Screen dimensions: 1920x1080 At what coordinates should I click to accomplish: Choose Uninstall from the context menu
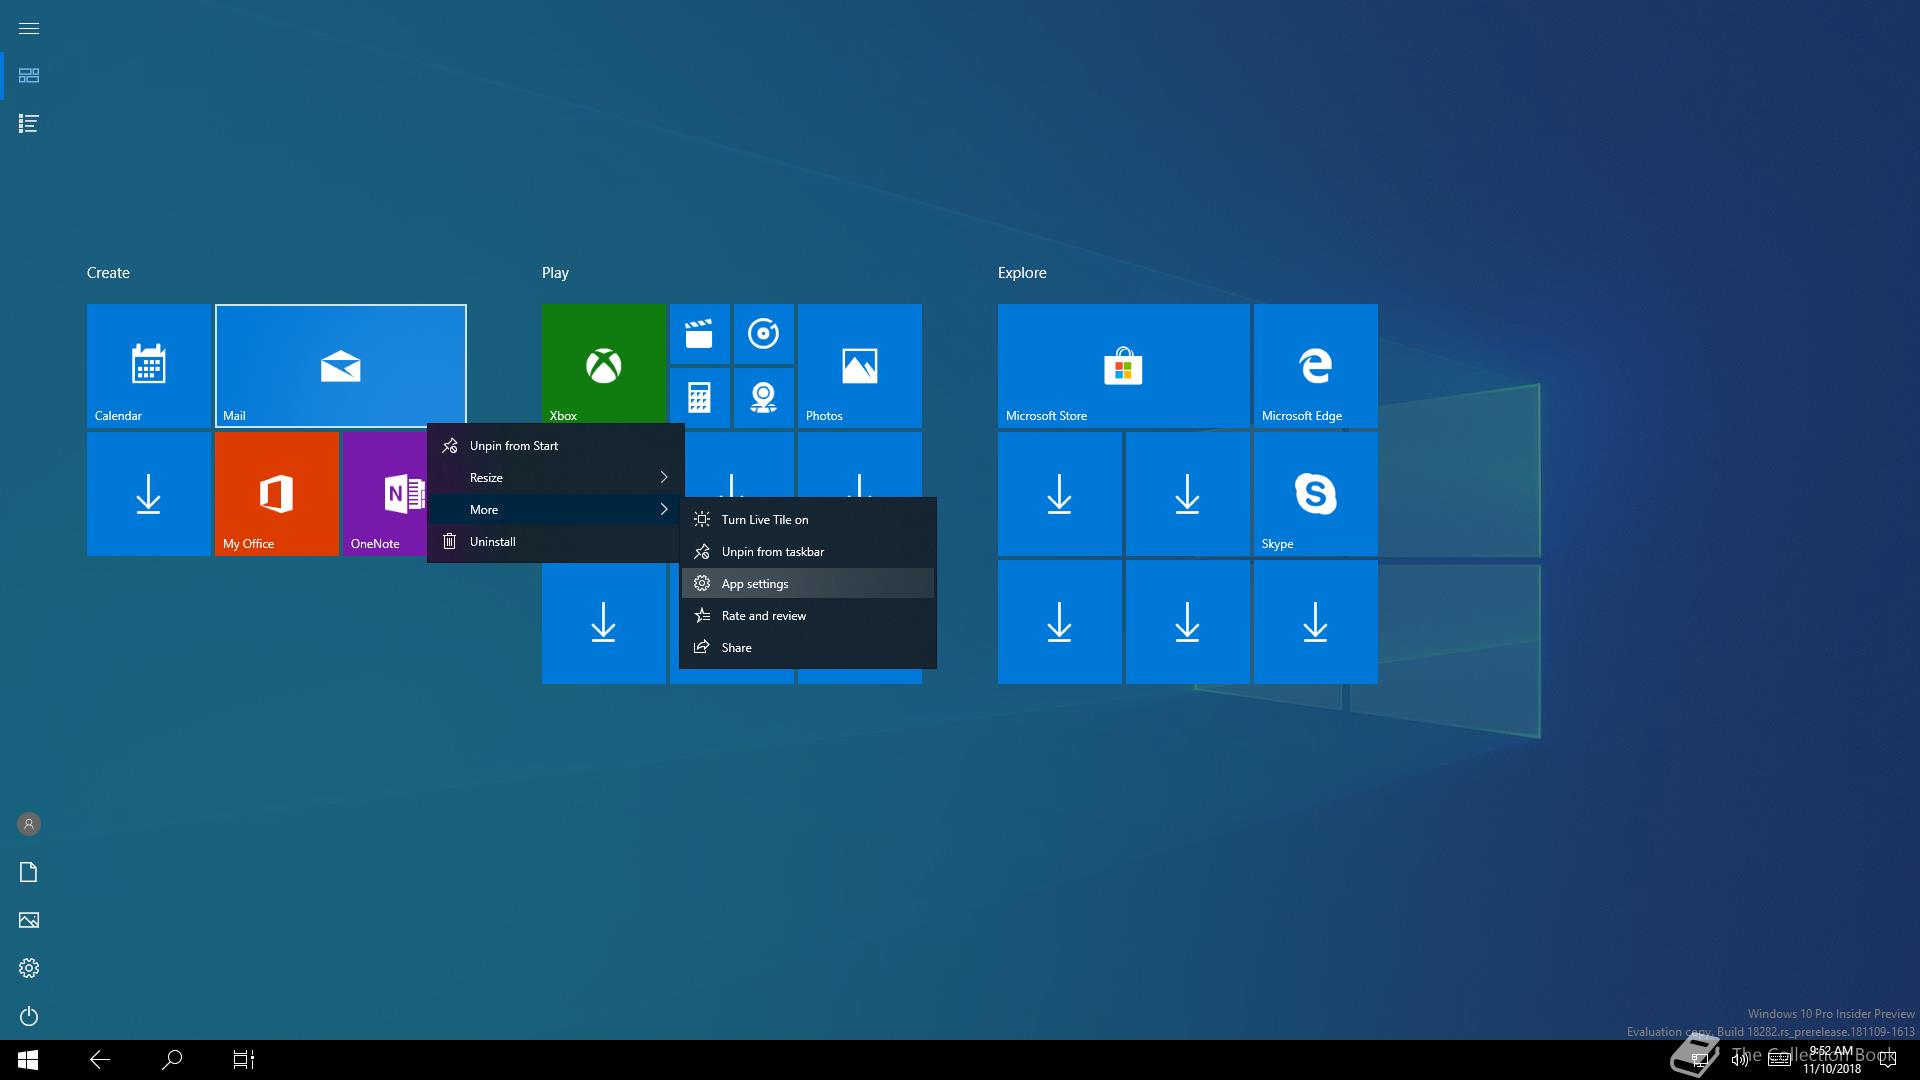coord(556,542)
